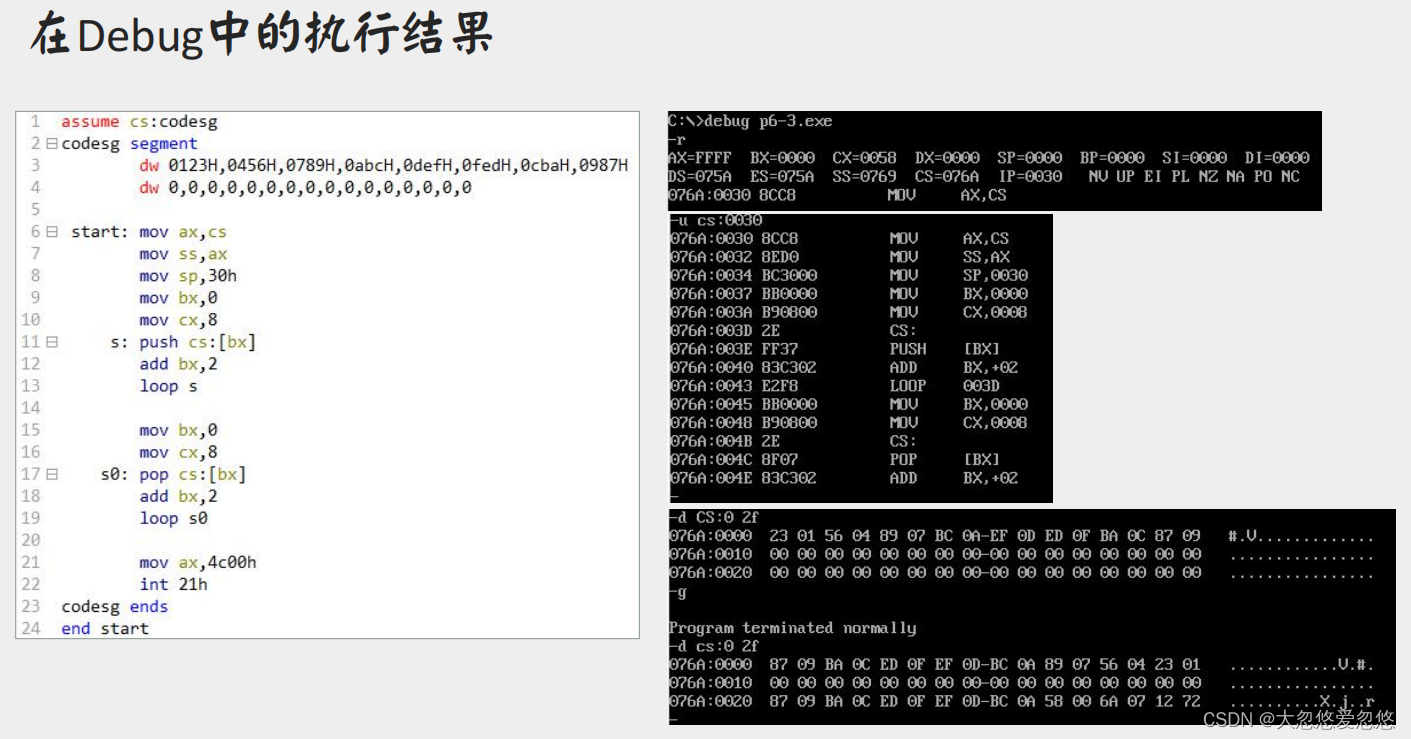Click code line mov sp,30h
Image resolution: width=1411 pixels, height=739 pixels.
tap(188, 276)
